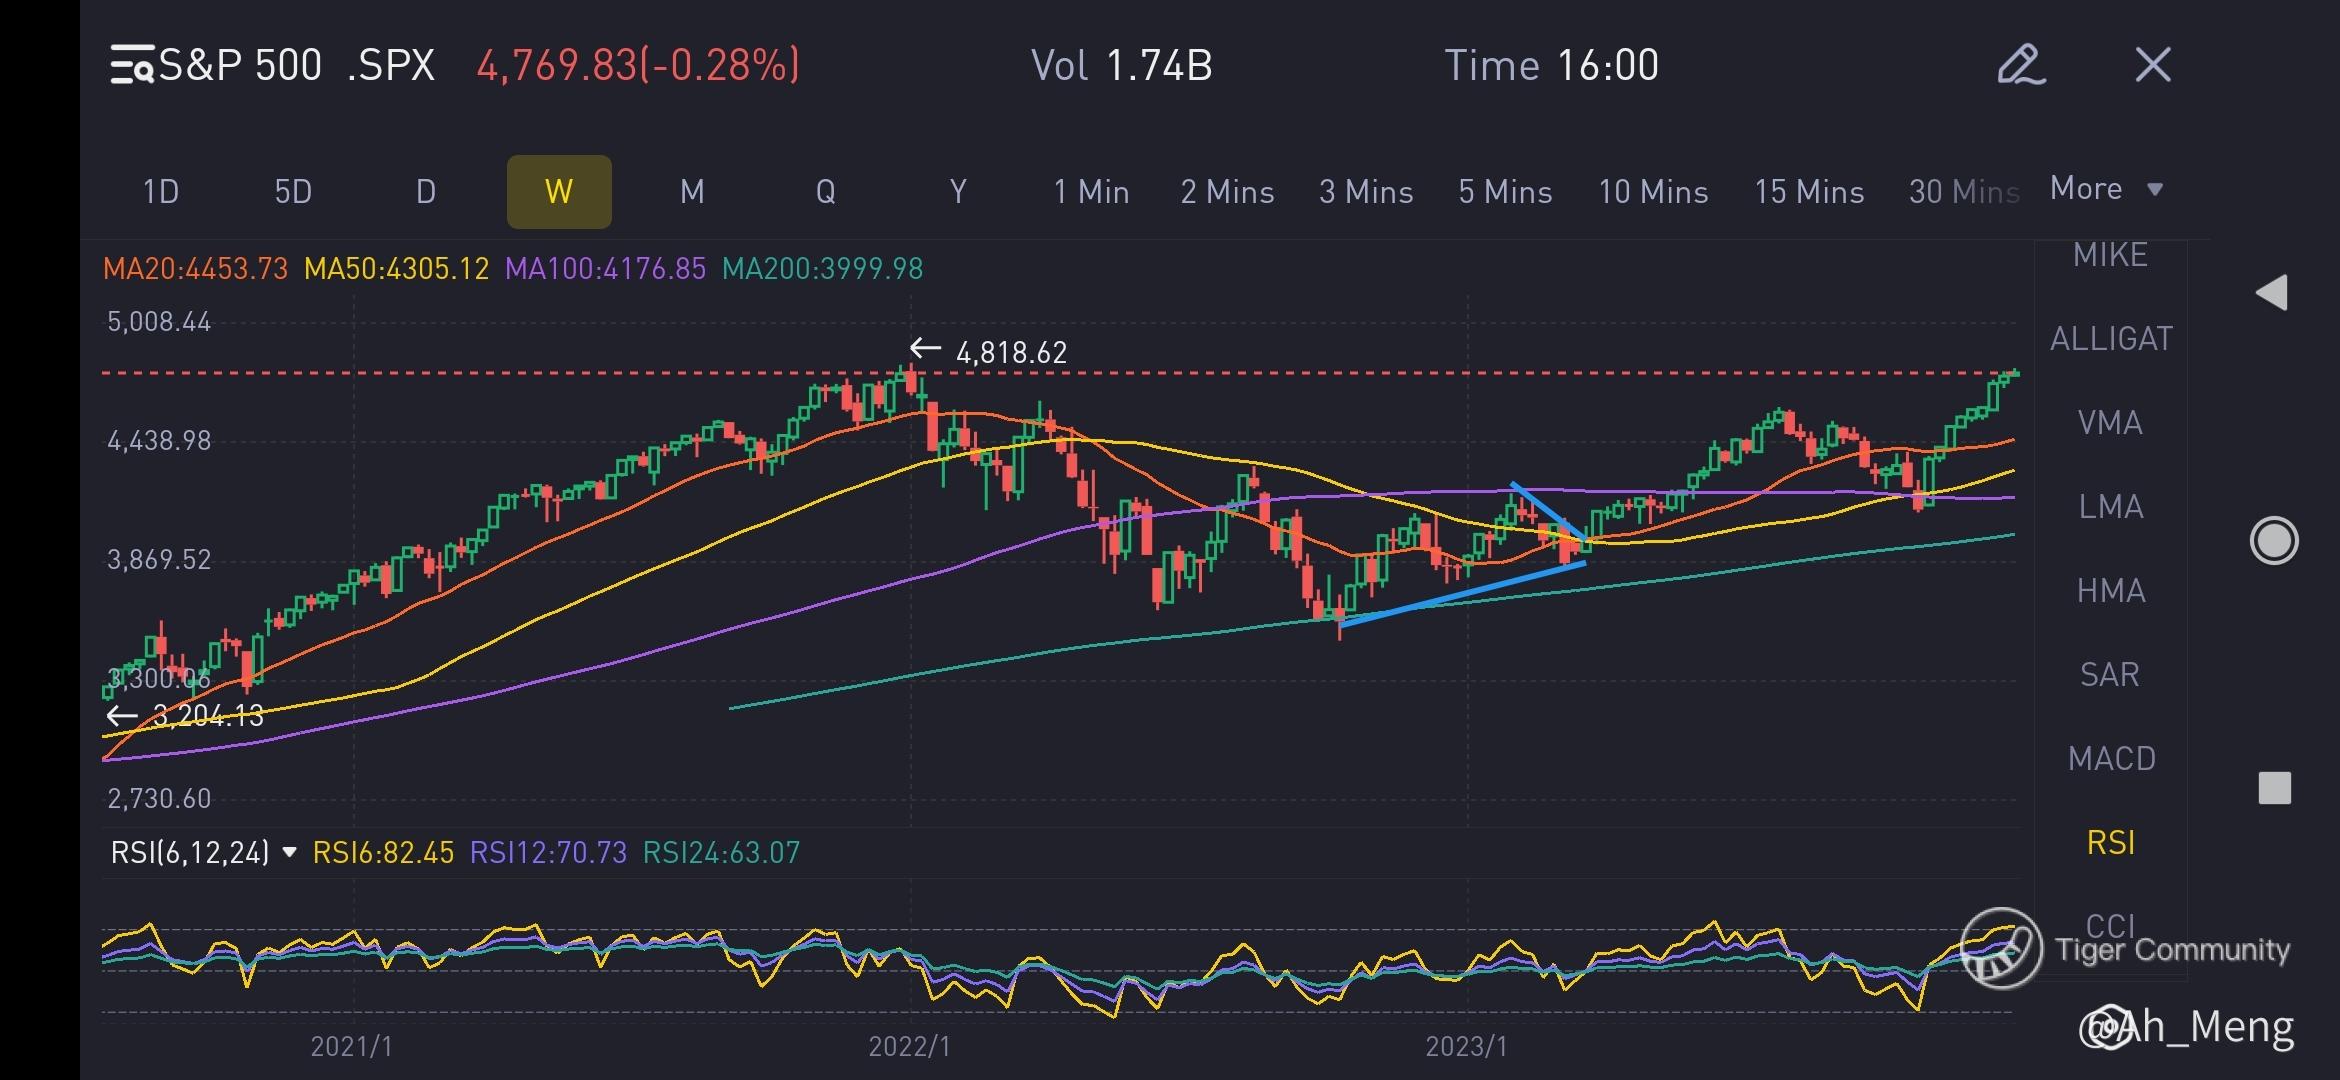Select the 15 Mins interval
The width and height of the screenshot is (2340, 1080).
tap(1808, 191)
